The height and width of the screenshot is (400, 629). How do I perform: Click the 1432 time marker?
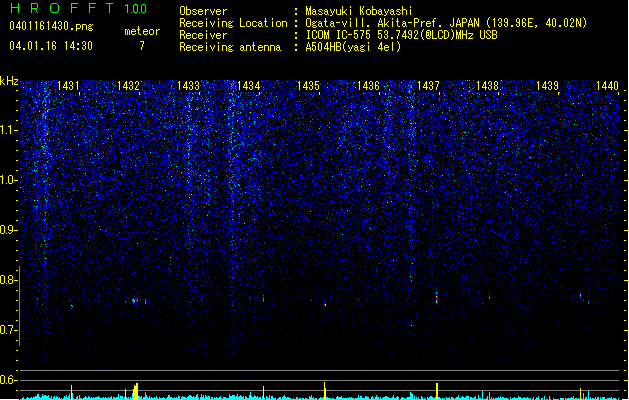128,86
